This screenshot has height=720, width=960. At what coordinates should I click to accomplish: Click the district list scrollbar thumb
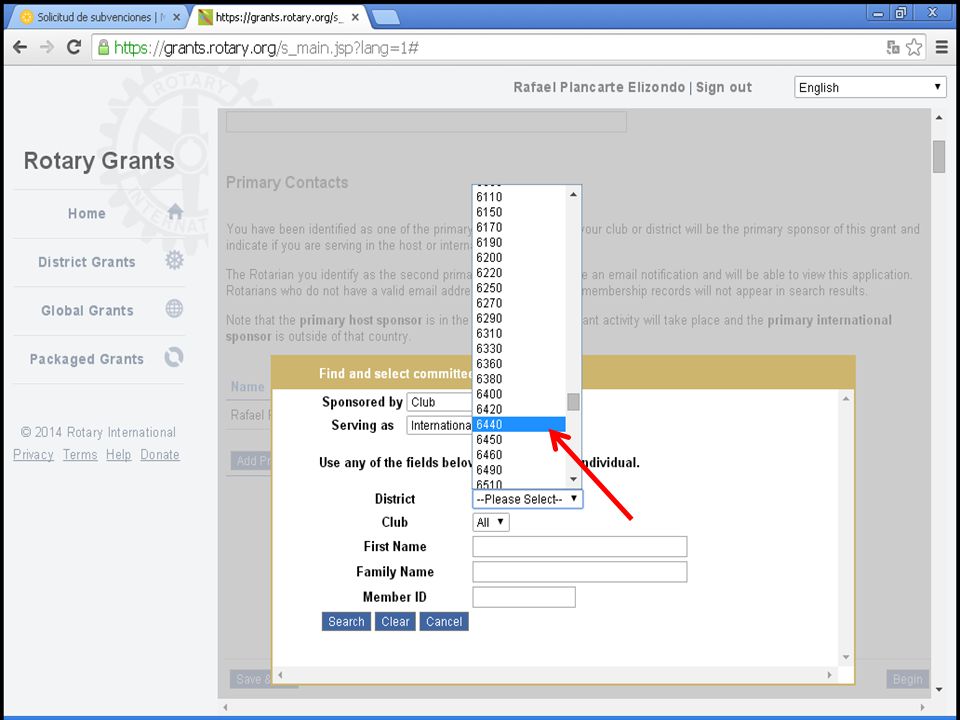pos(573,402)
